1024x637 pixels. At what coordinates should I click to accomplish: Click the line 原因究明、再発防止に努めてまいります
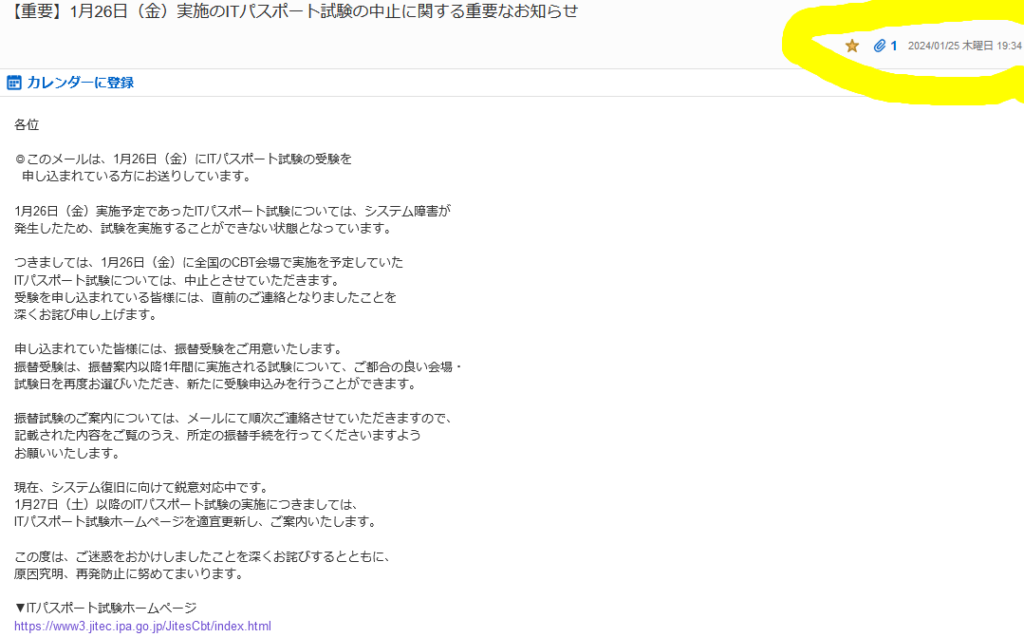[x=128, y=573]
